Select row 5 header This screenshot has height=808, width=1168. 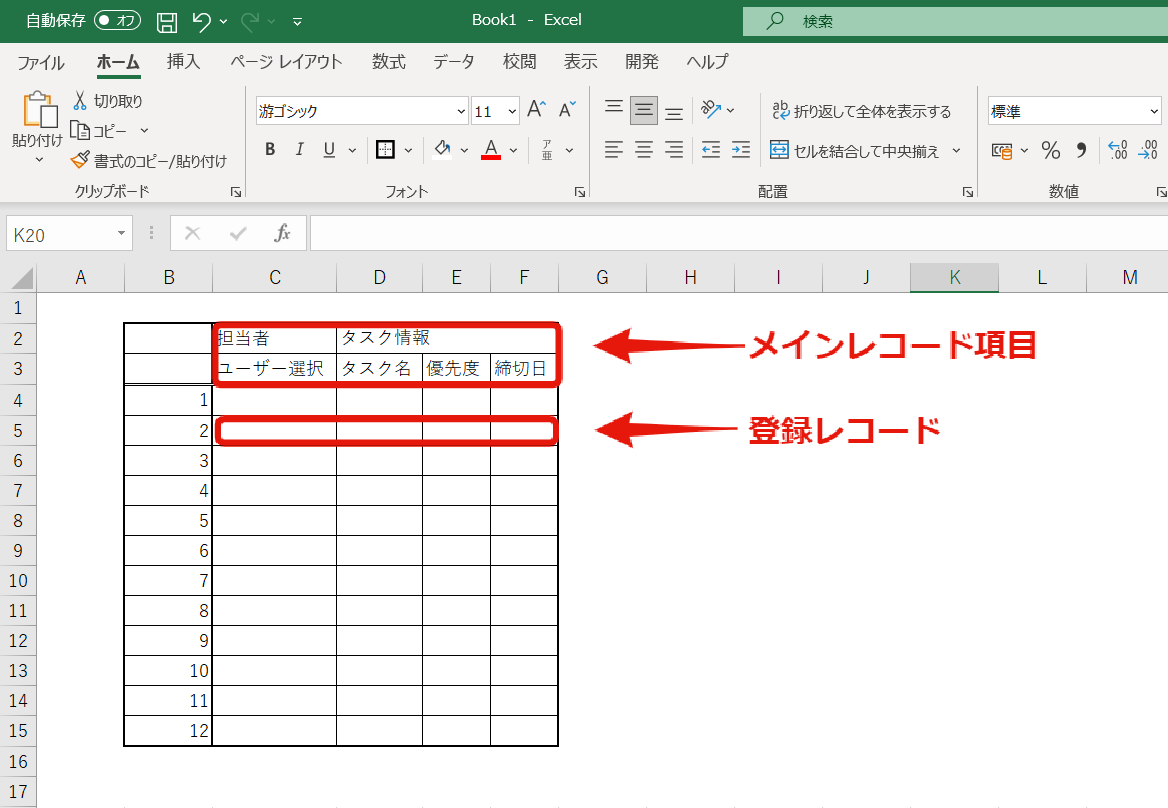click(18, 430)
